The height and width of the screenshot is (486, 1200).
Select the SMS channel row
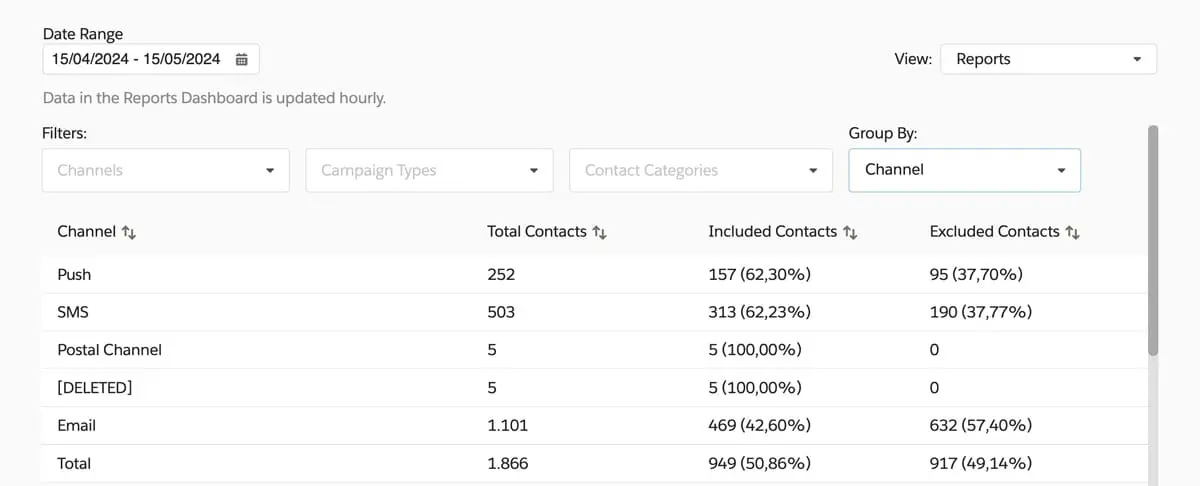pos(73,312)
